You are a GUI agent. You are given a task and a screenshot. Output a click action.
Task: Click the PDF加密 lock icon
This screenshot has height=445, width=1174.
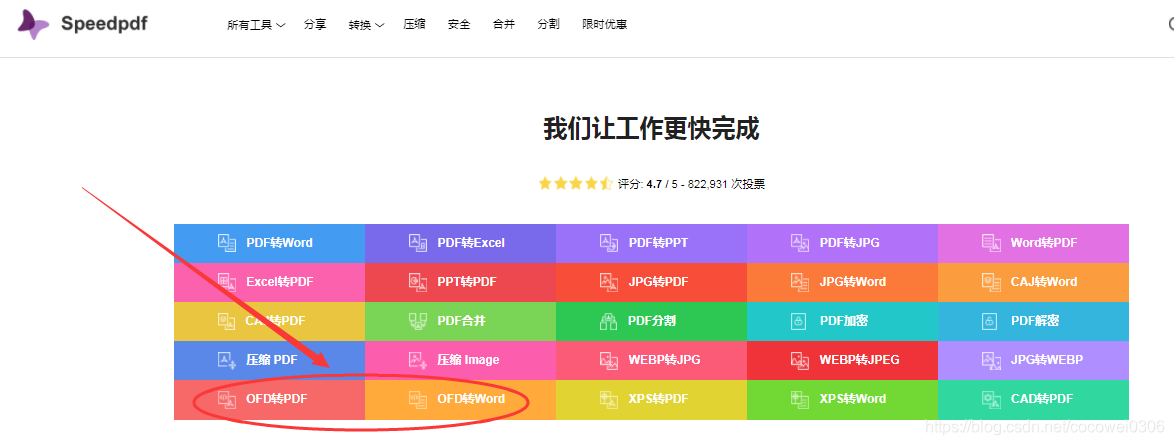[800, 321]
